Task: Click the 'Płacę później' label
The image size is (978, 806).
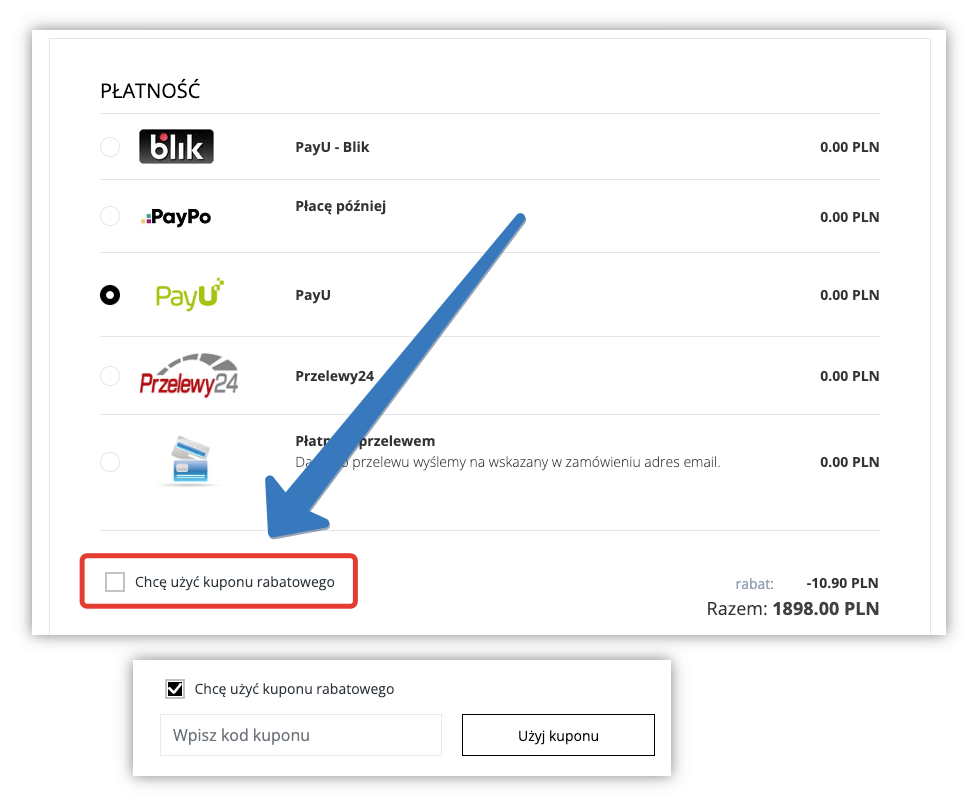Action: (340, 206)
